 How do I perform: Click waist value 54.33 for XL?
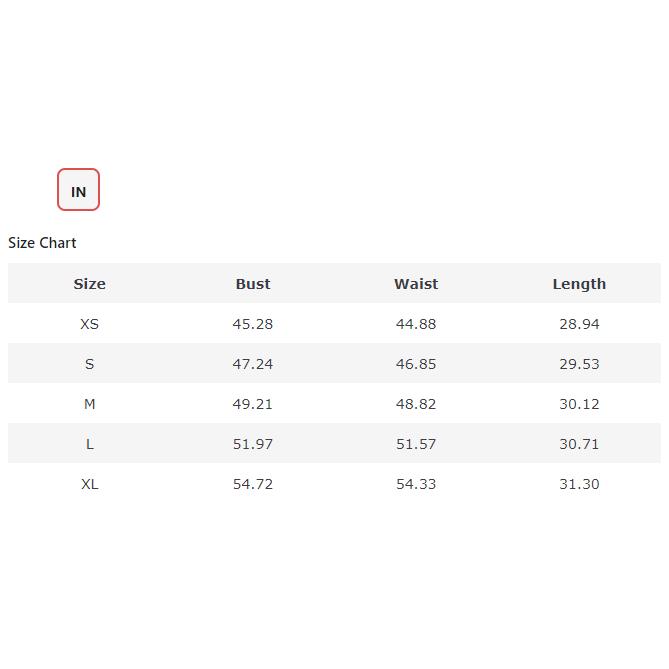[x=416, y=484]
